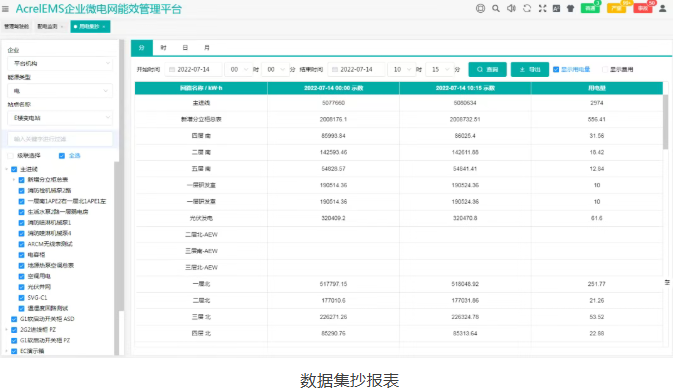Uncheck the blue 'show electricity usage' checkbox
691x389 pixels.
556,70
